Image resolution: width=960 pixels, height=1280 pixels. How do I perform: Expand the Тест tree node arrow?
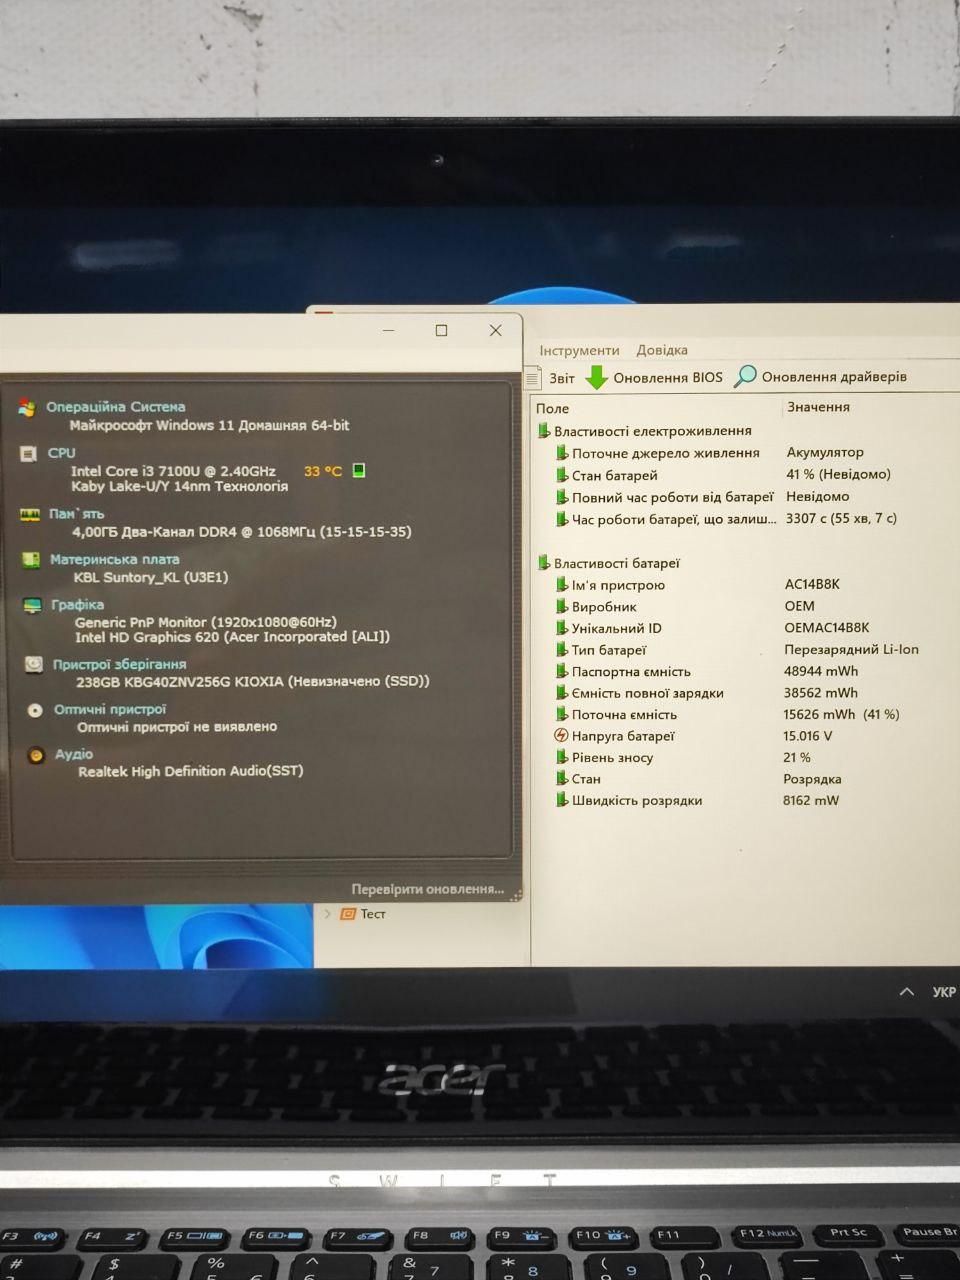point(326,914)
